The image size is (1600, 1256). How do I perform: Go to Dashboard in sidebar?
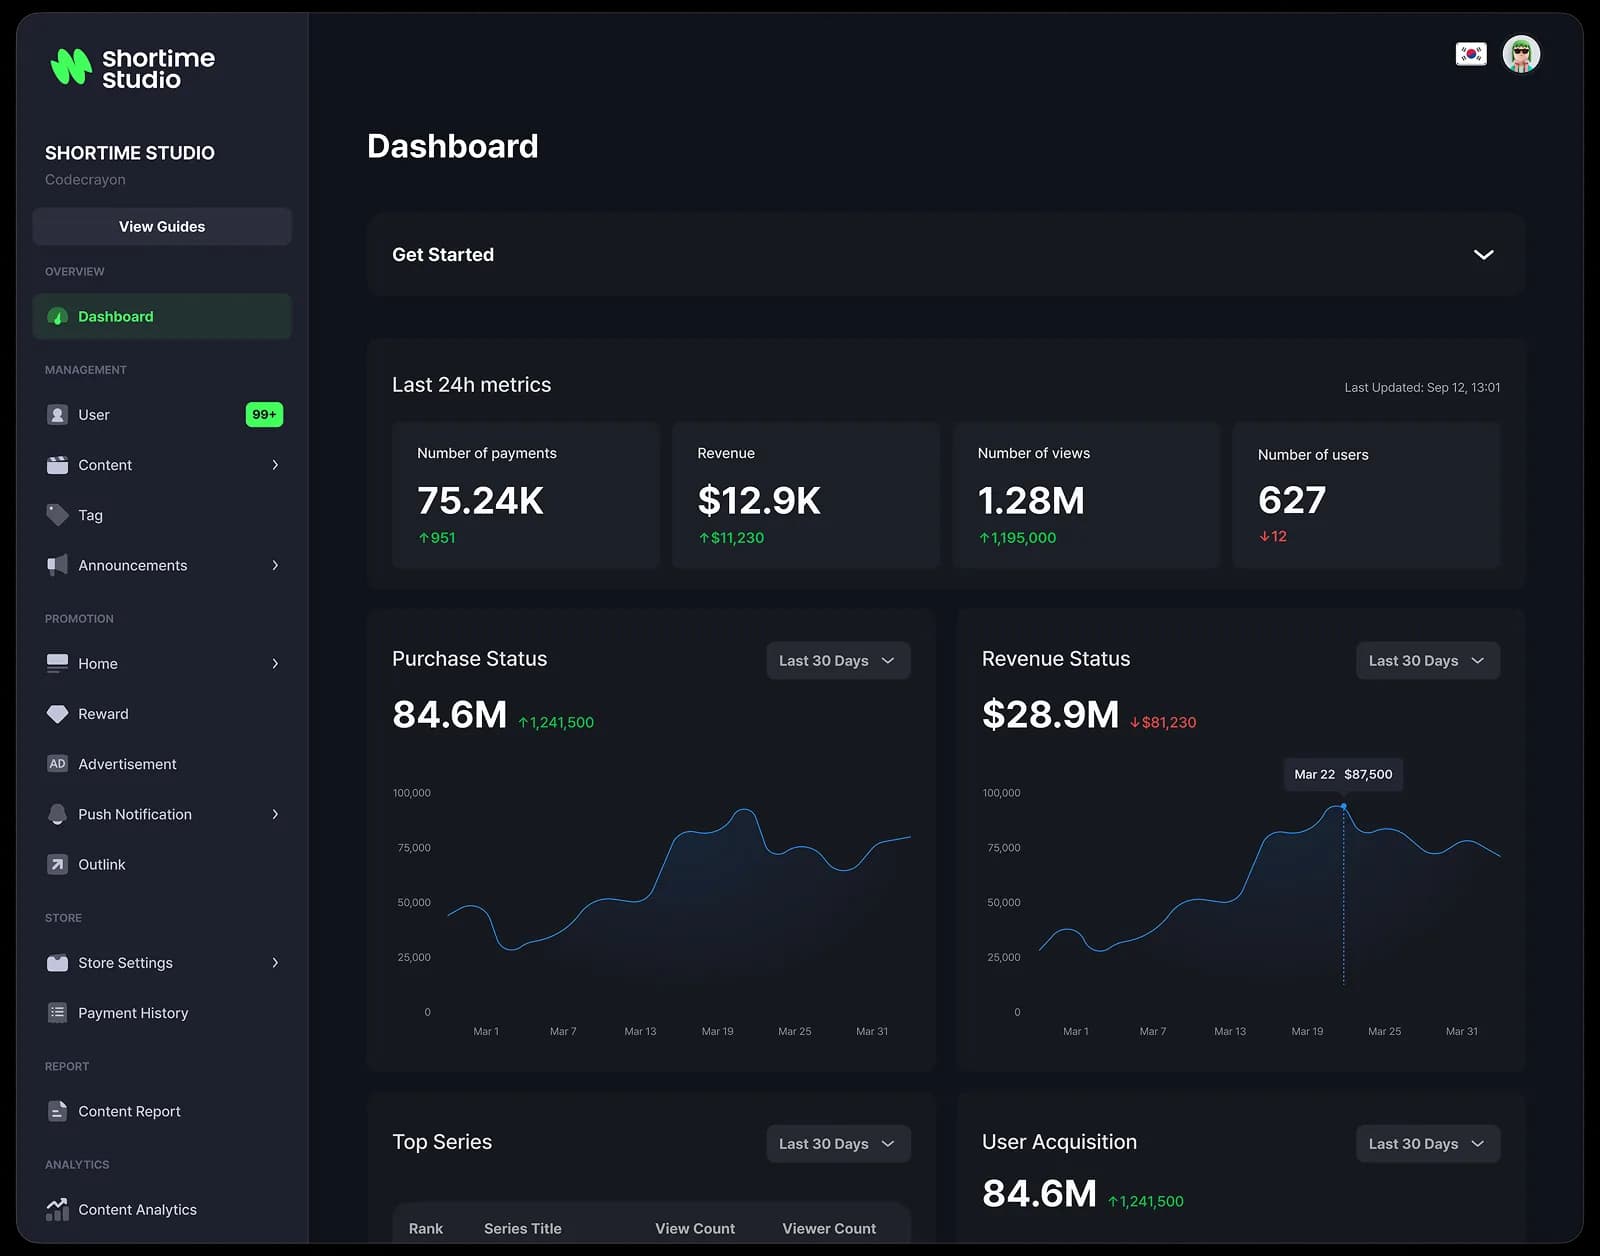(162, 317)
